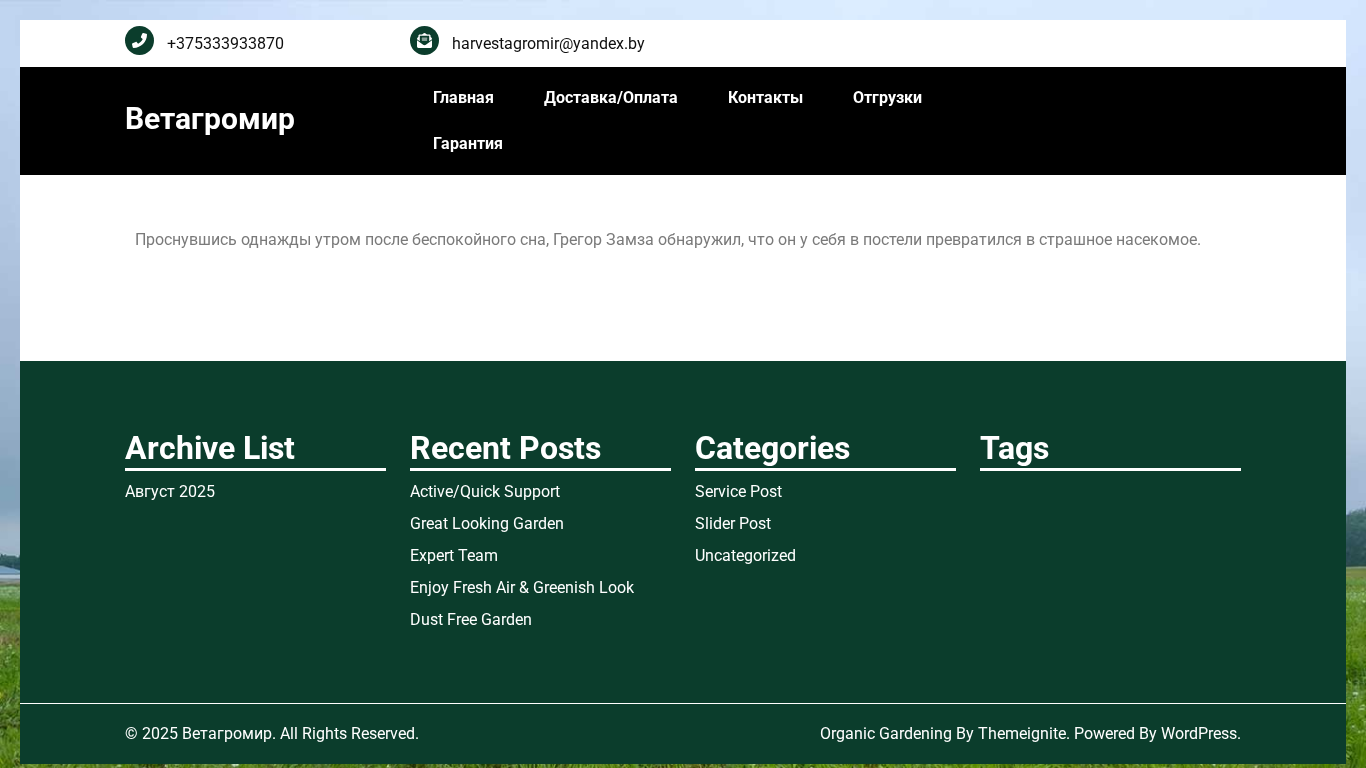Screen dimensions: 1366x768
Task: Open the Expert Team post
Action: pos(454,556)
